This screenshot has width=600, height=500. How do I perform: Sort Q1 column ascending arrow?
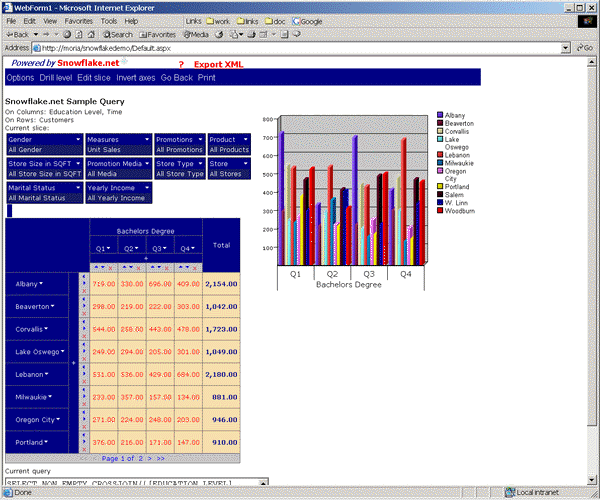(96, 267)
